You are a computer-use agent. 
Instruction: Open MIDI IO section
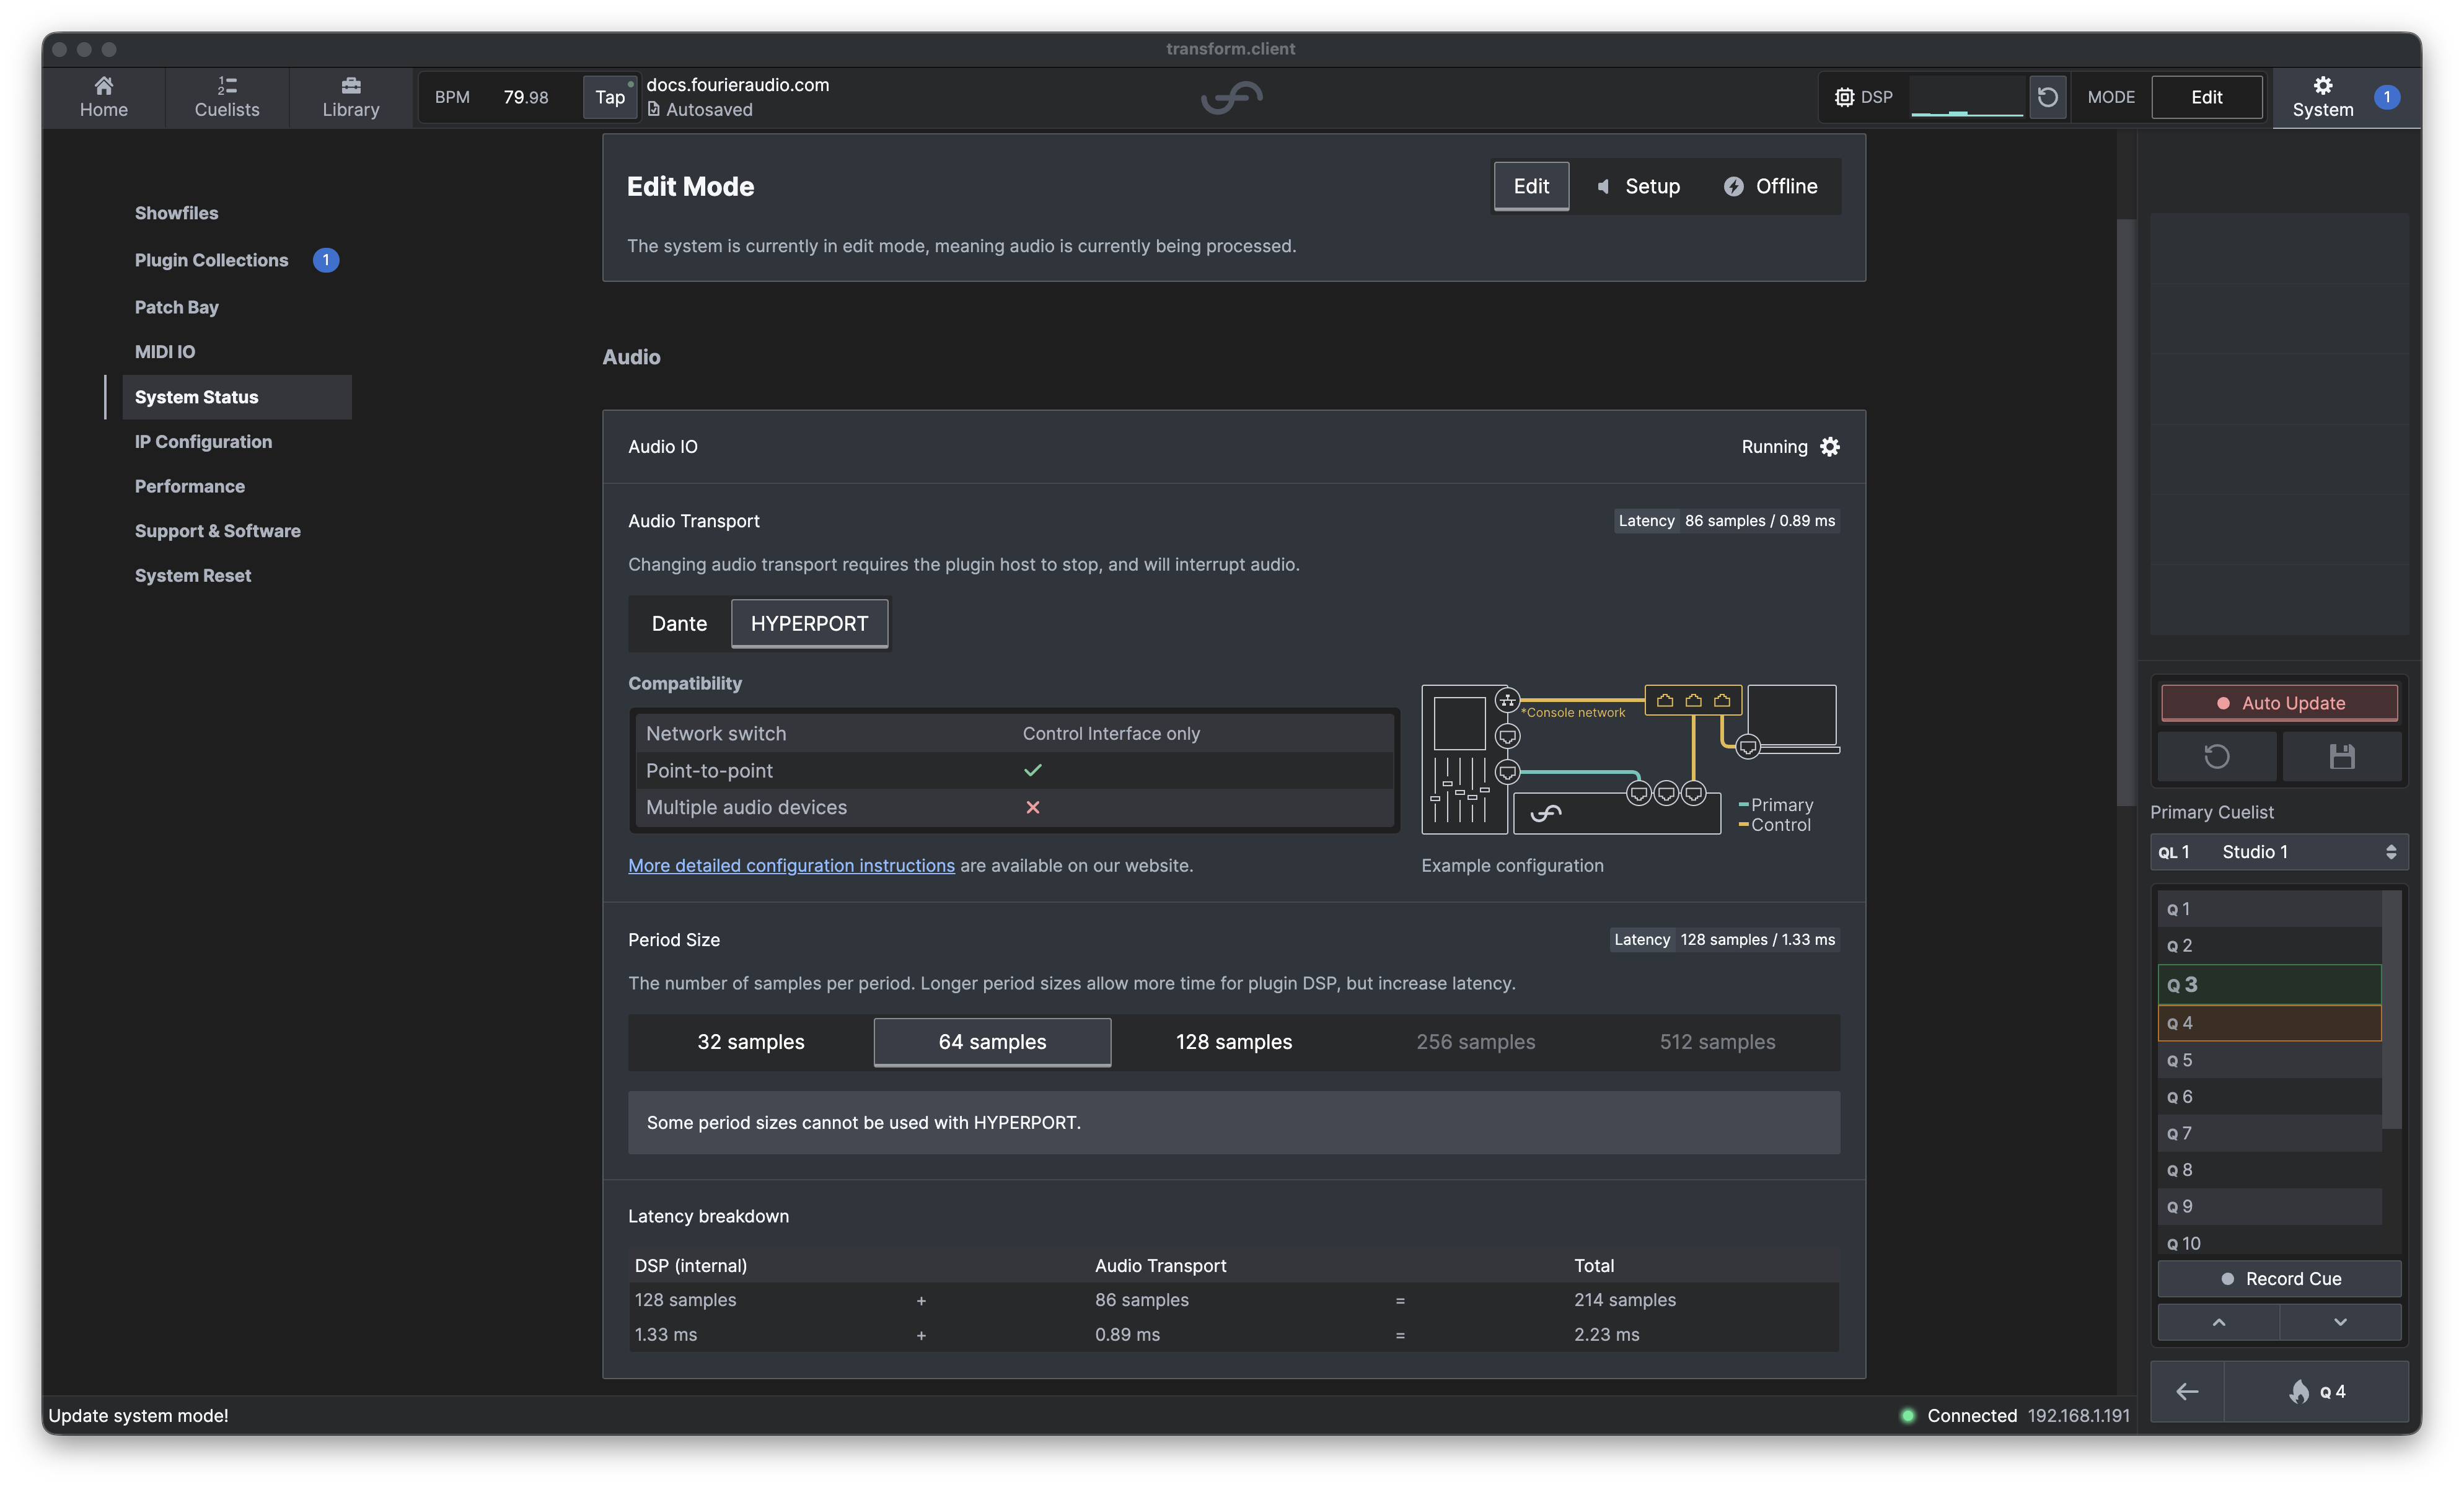[x=165, y=352]
